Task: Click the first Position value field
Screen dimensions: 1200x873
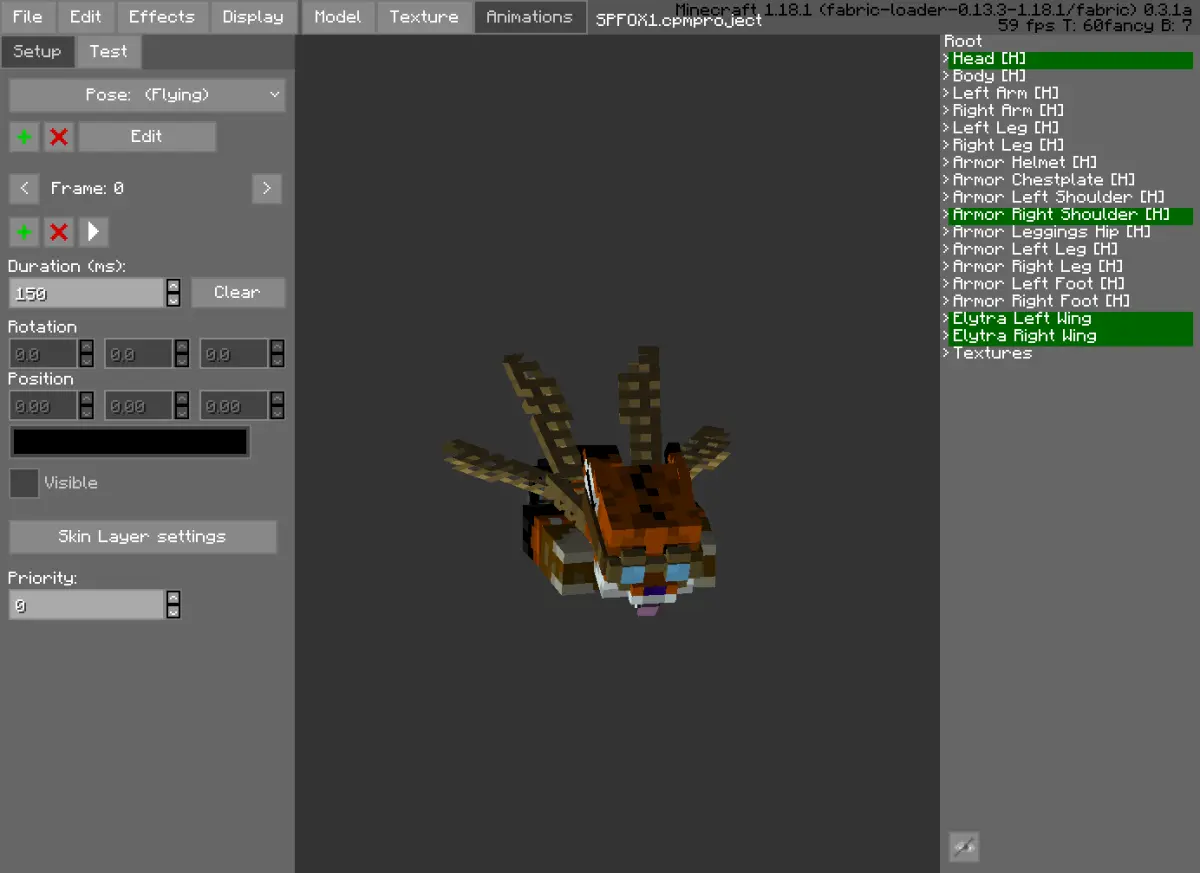Action: [43, 406]
